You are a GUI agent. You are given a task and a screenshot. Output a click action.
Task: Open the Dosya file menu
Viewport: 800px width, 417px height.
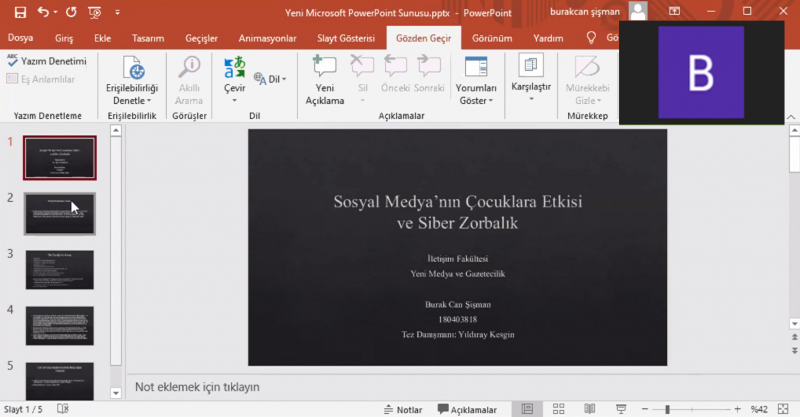pos(21,38)
